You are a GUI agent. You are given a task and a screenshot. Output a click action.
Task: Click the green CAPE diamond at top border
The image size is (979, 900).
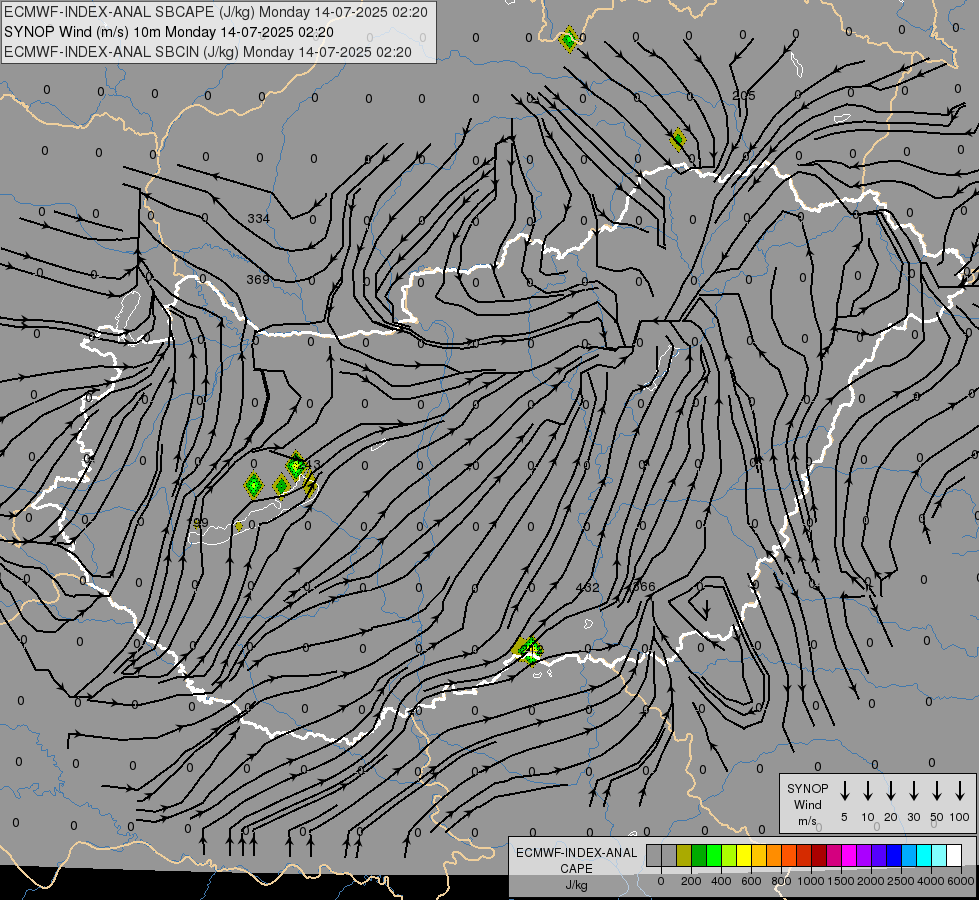[x=569, y=40]
